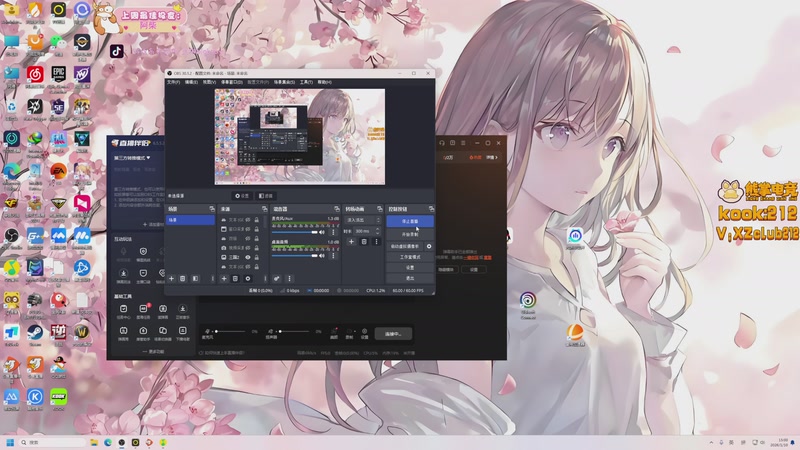Viewport: 800px width, 450px height.
Task: Adjust 麦克风/Aux volume slider in OBS mixer
Action: coord(294,232)
